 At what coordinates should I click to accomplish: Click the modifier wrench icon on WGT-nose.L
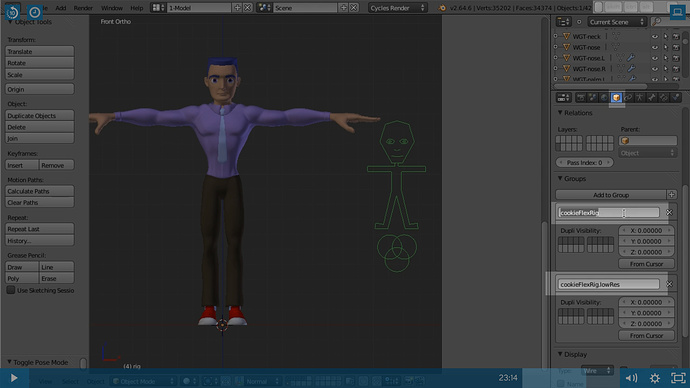click(631, 58)
